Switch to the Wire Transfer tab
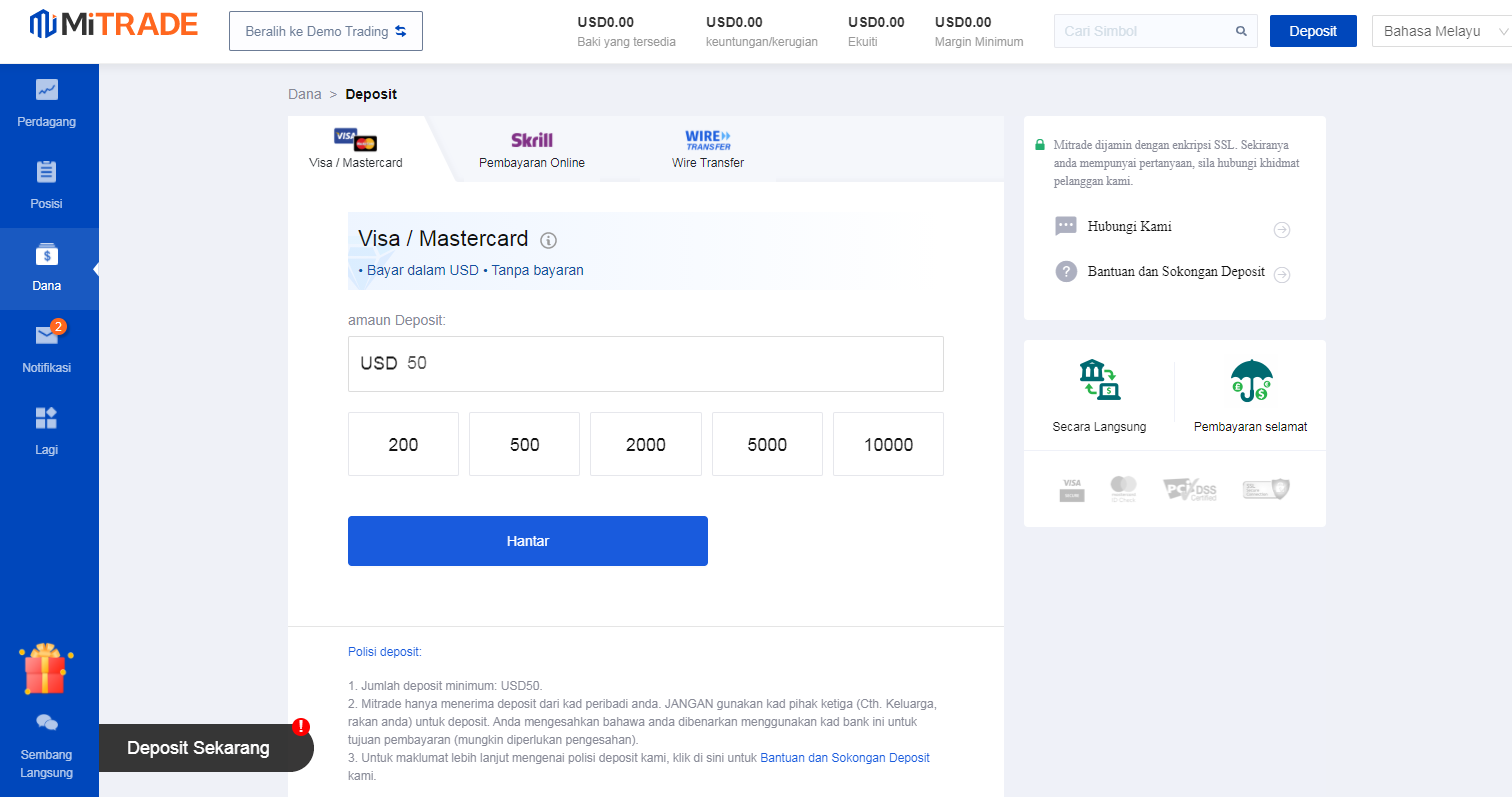This screenshot has width=1512, height=797. click(x=707, y=149)
